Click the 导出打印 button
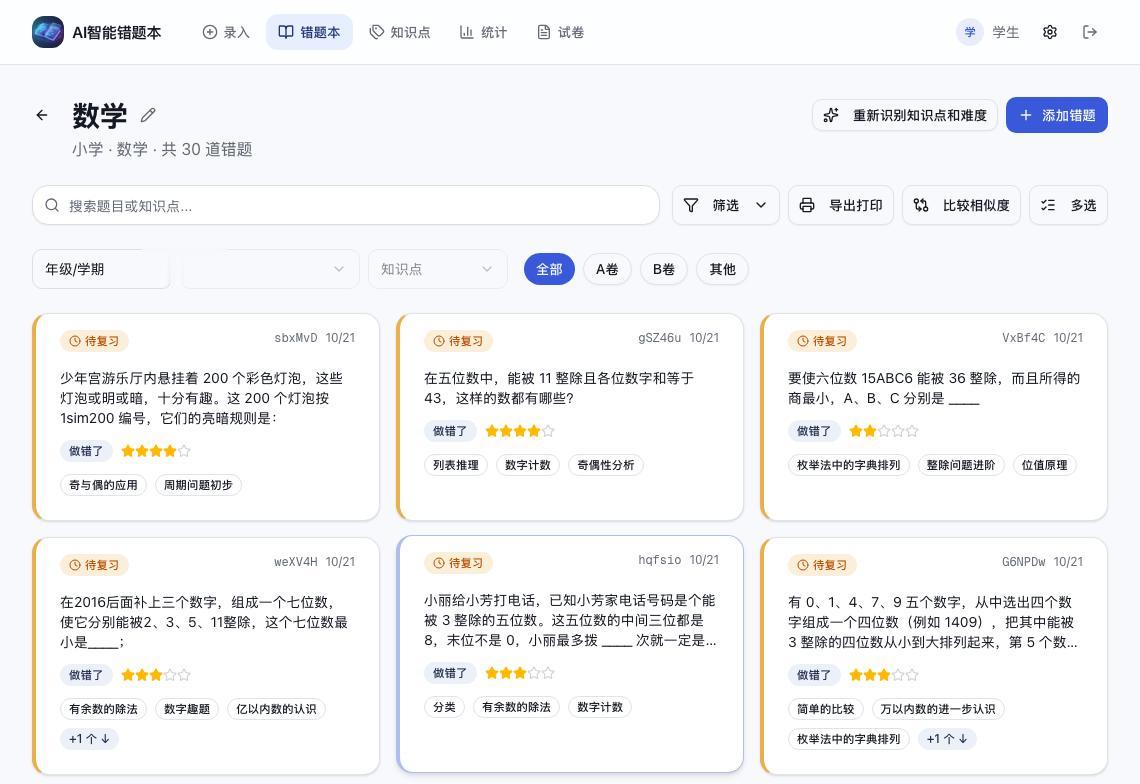Image resolution: width=1140 pixels, height=784 pixels. (x=840, y=205)
